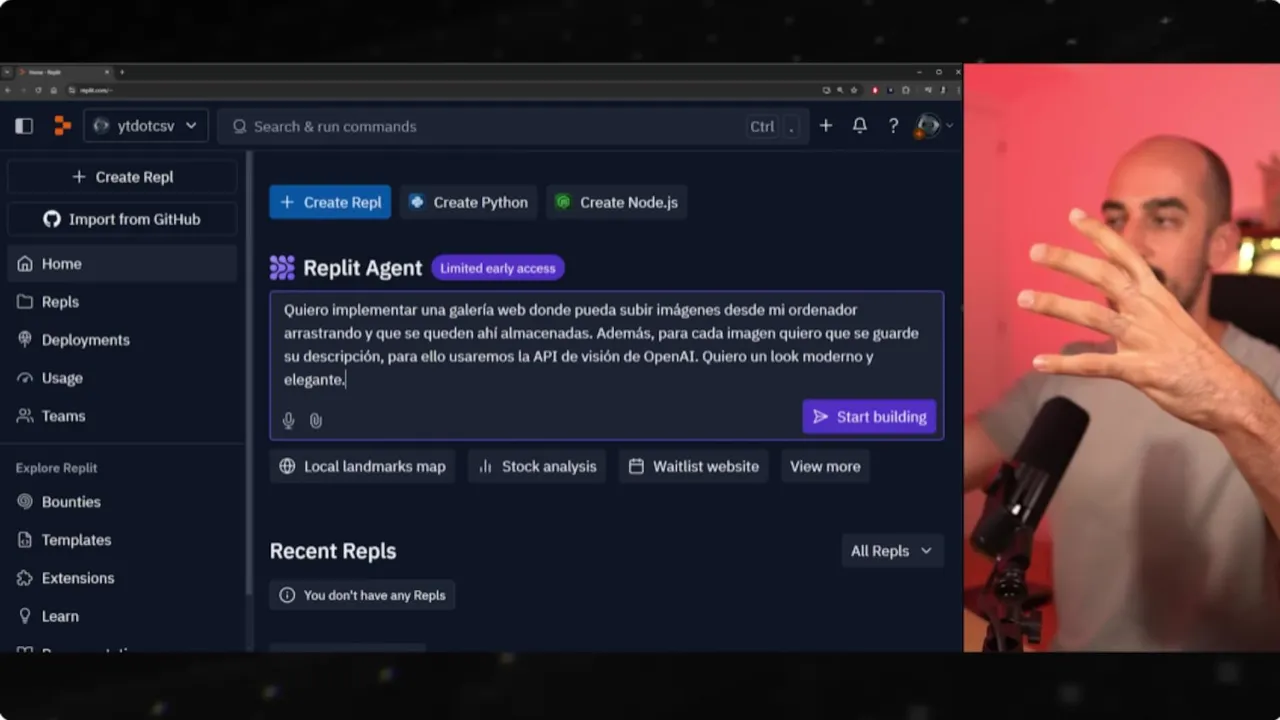Open Repls in sidebar
Viewport: 1280px width, 720px height.
[x=122, y=302]
